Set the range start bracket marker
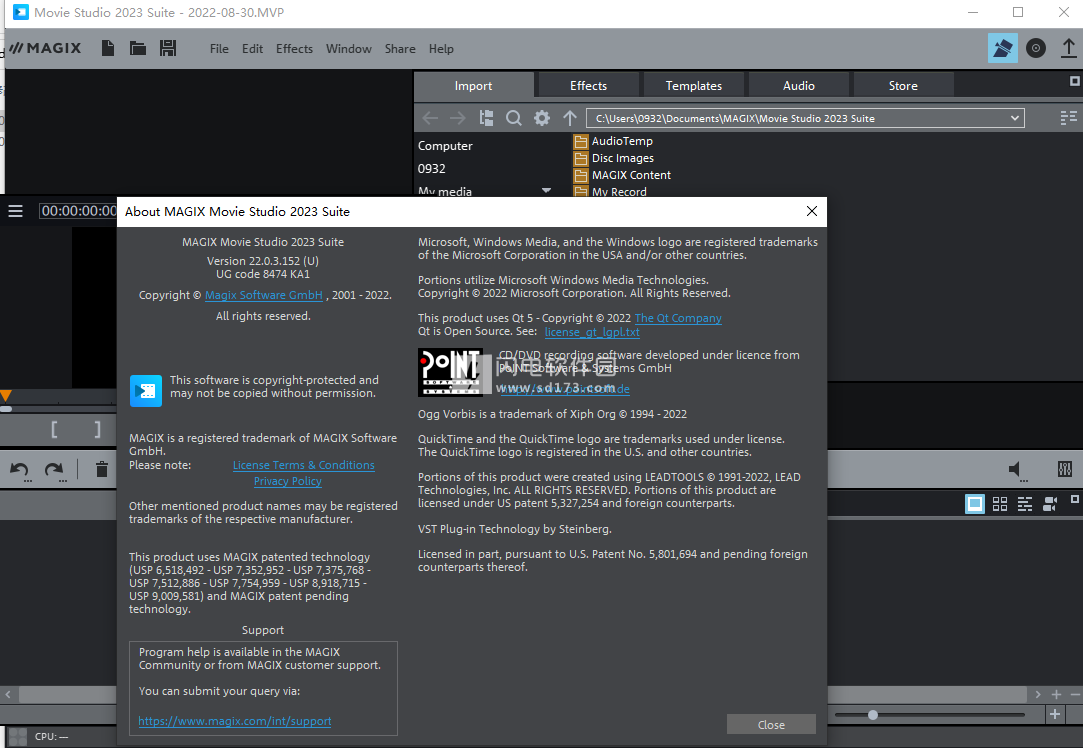Viewport: 1083px width, 748px height. pos(54,430)
